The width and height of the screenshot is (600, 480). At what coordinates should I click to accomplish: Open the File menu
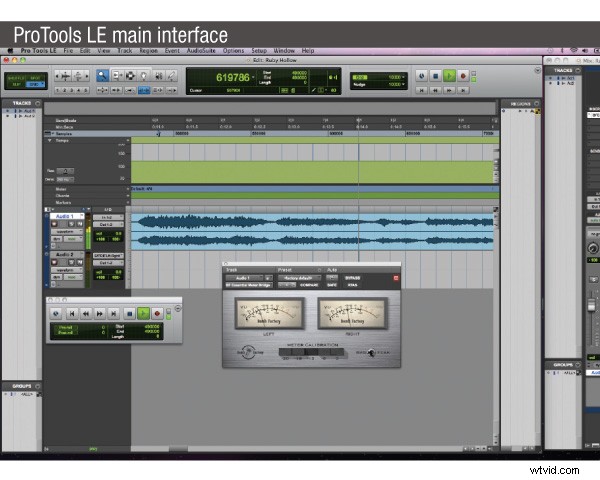[68, 51]
